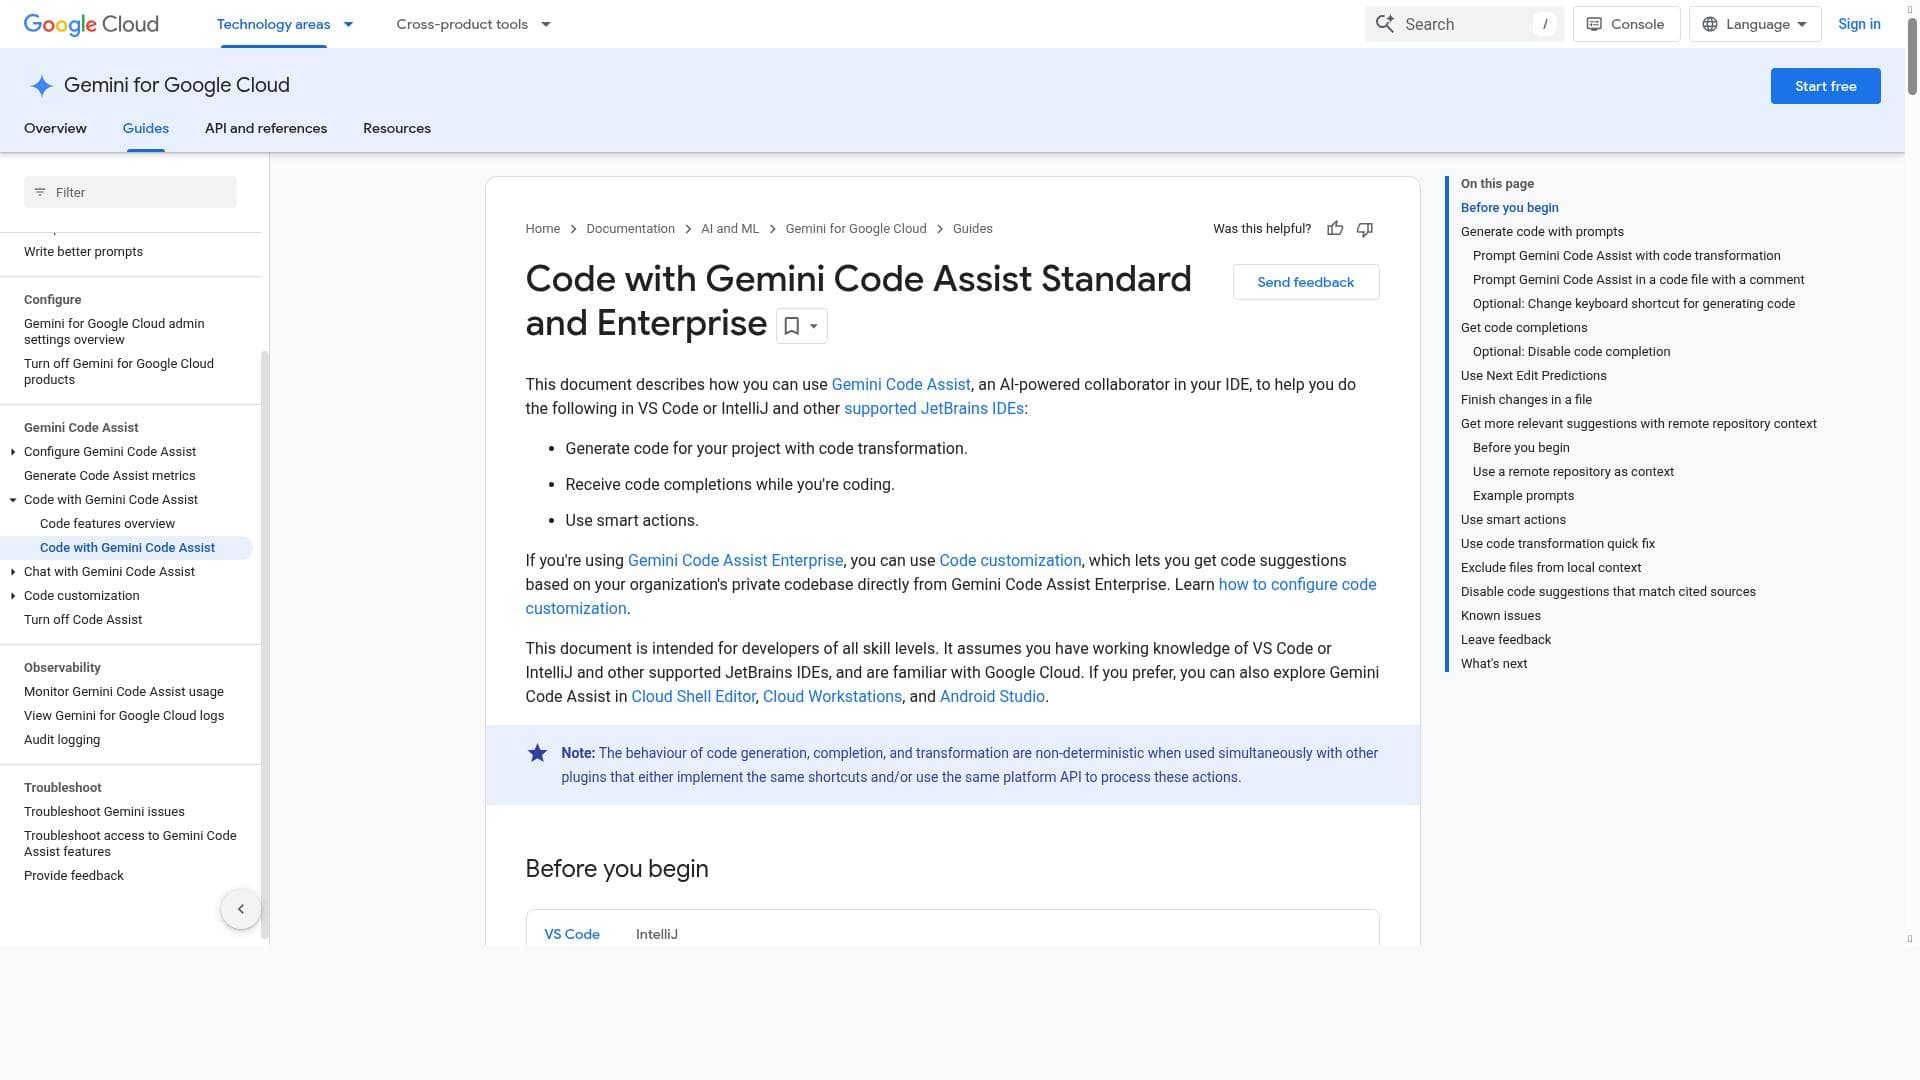Viewport: 1920px width, 1080px height.
Task: Switch to the API and references tab
Action: point(266,128)
